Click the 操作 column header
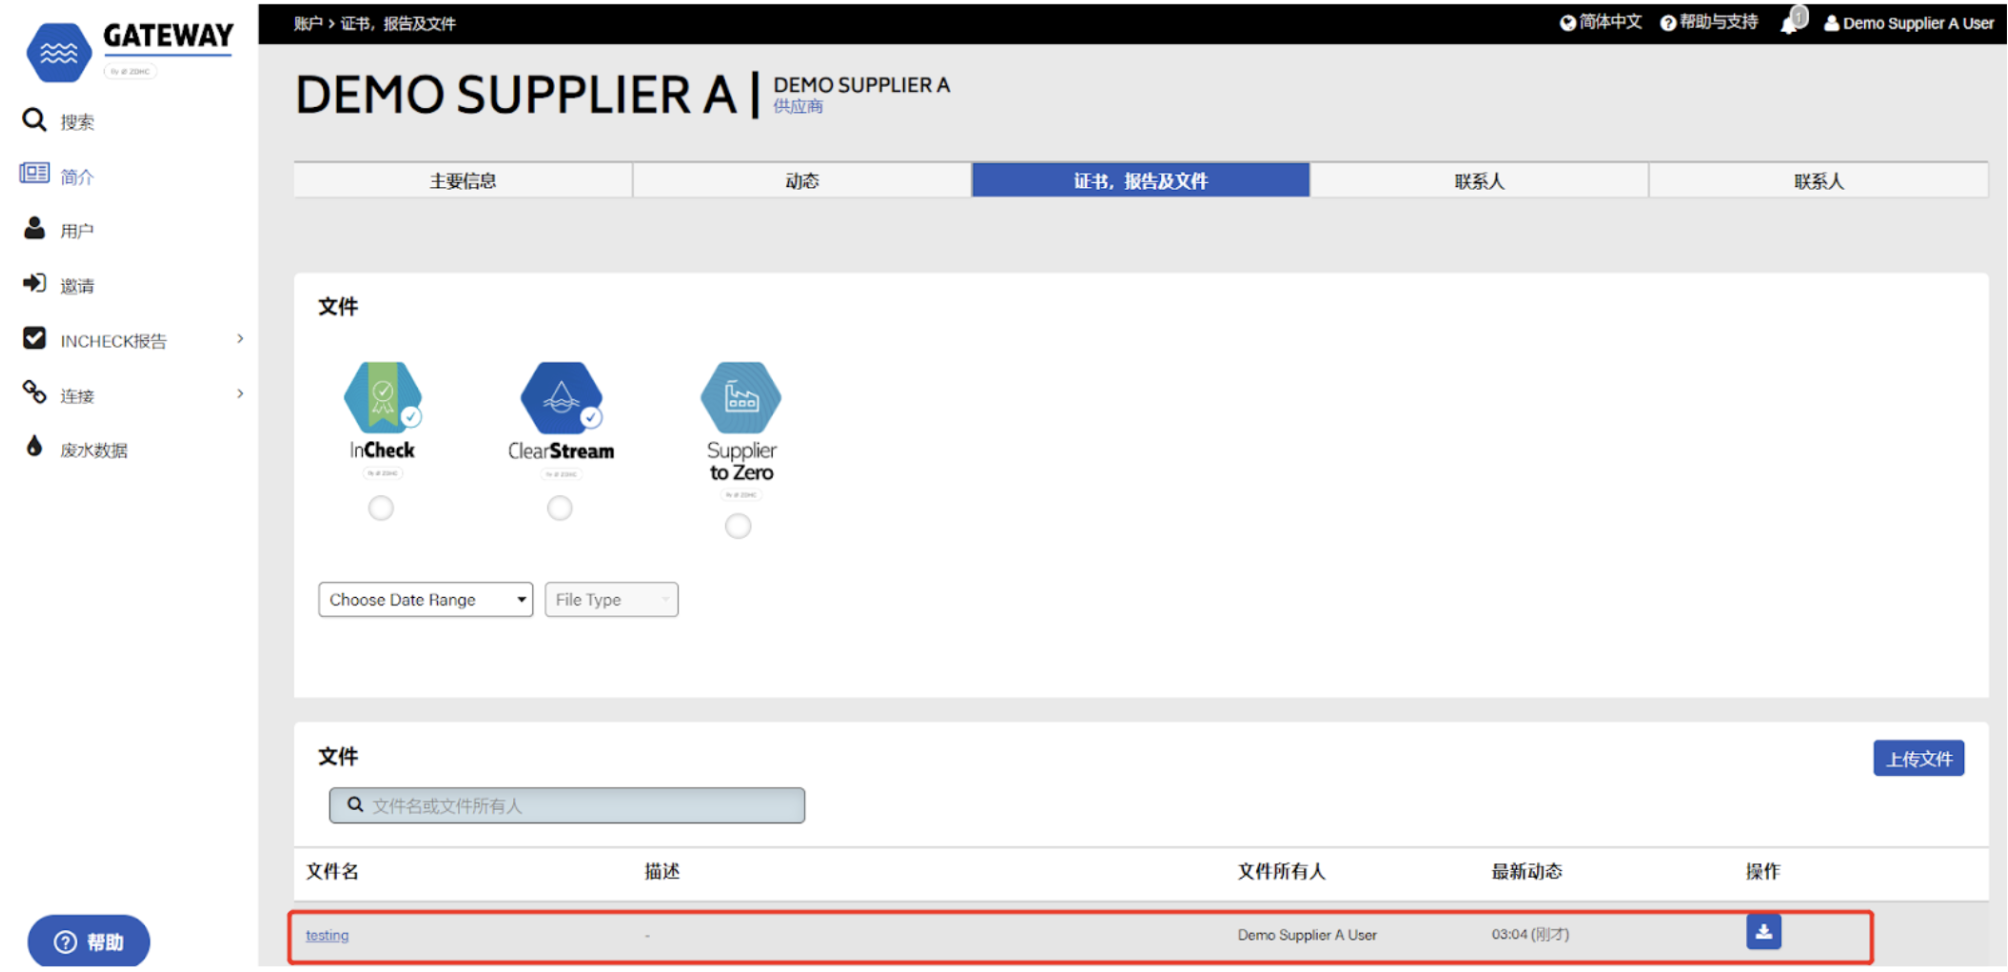The height and width of the screenshot is (972, 2008). pos(1763,871)
